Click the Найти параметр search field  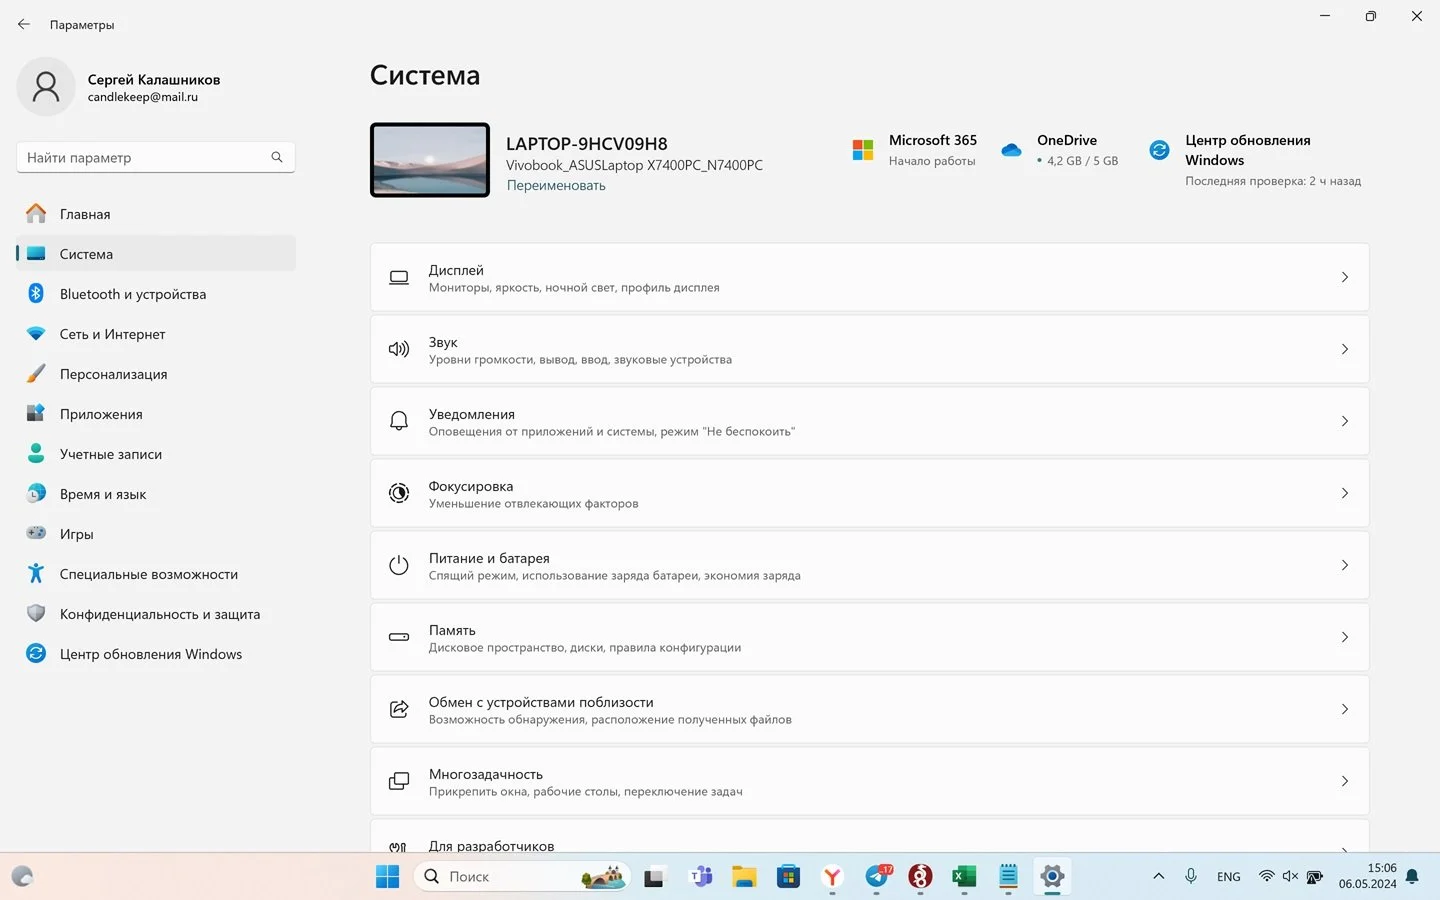[x=155, y=157]
